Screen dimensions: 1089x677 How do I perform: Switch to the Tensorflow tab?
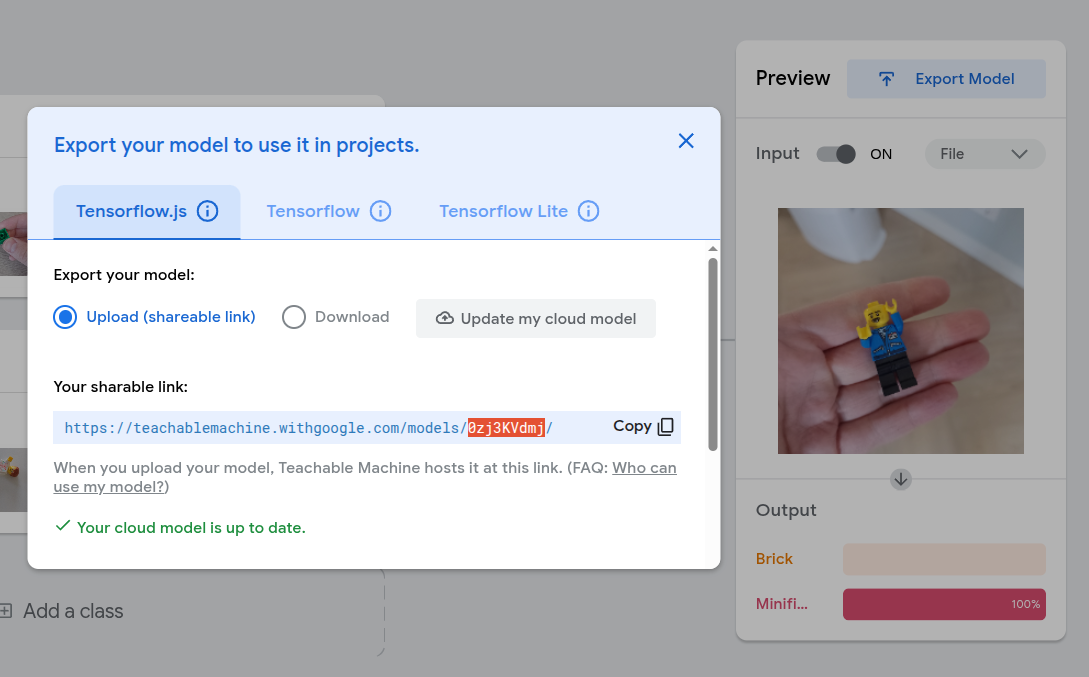313,211
